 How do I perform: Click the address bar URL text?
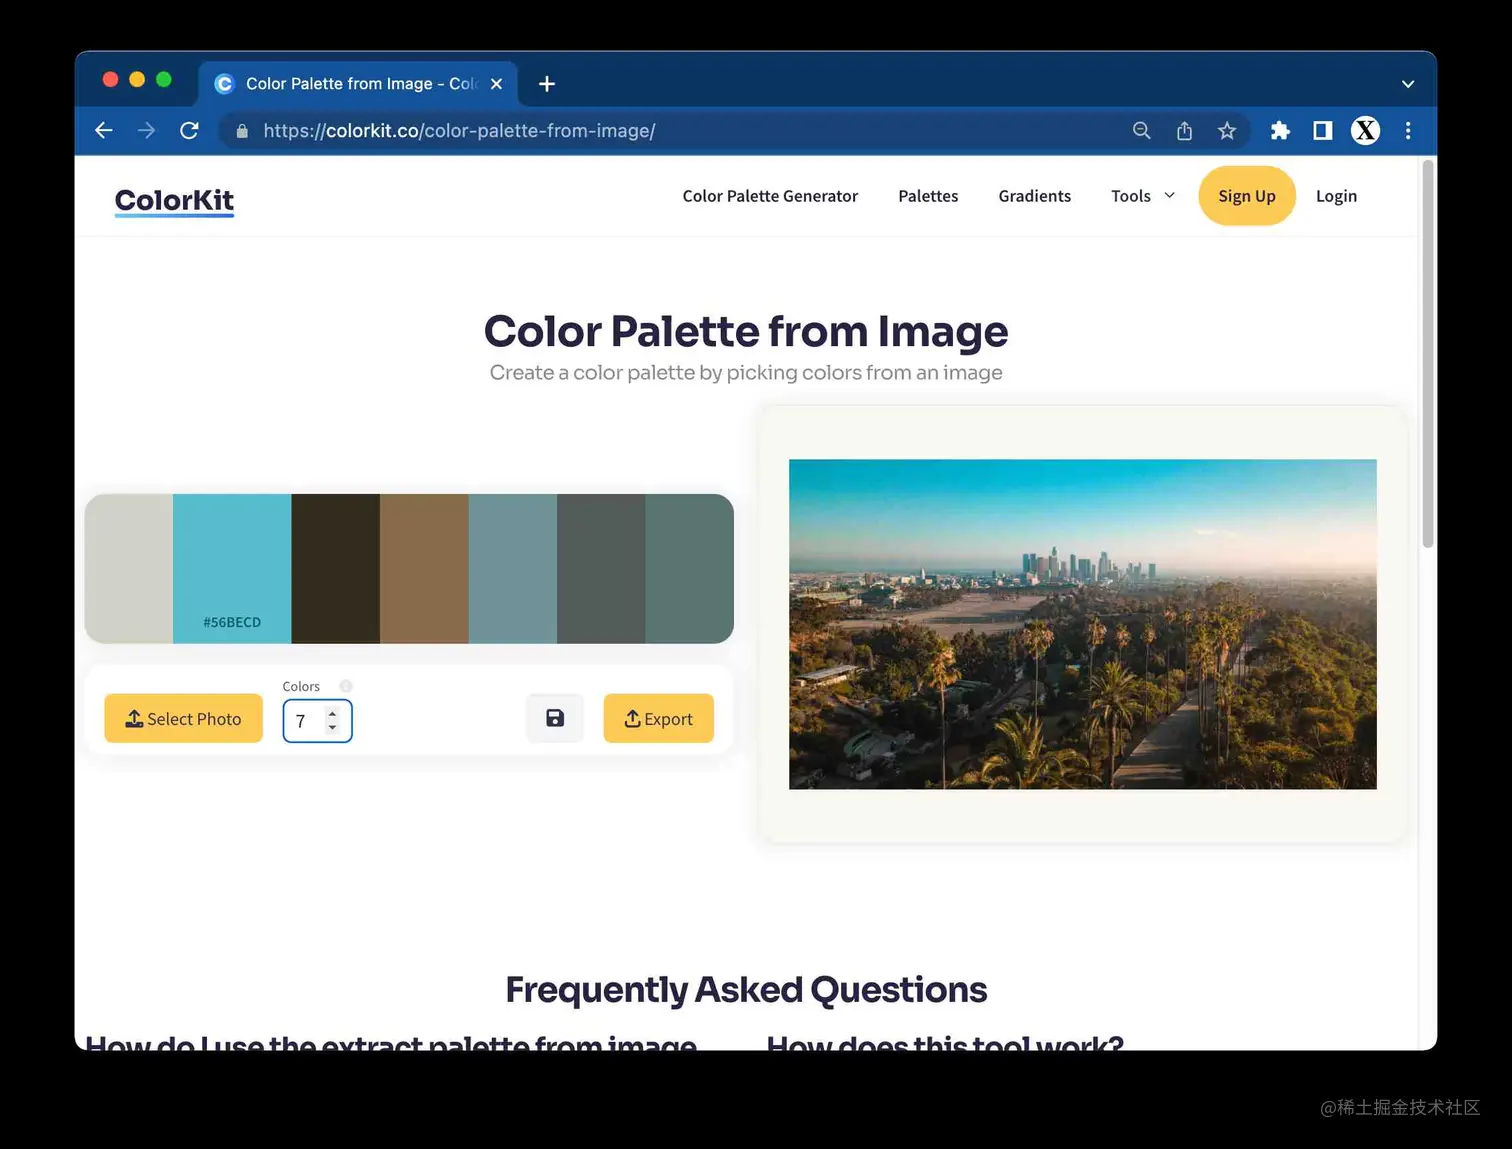coord(459,131)
